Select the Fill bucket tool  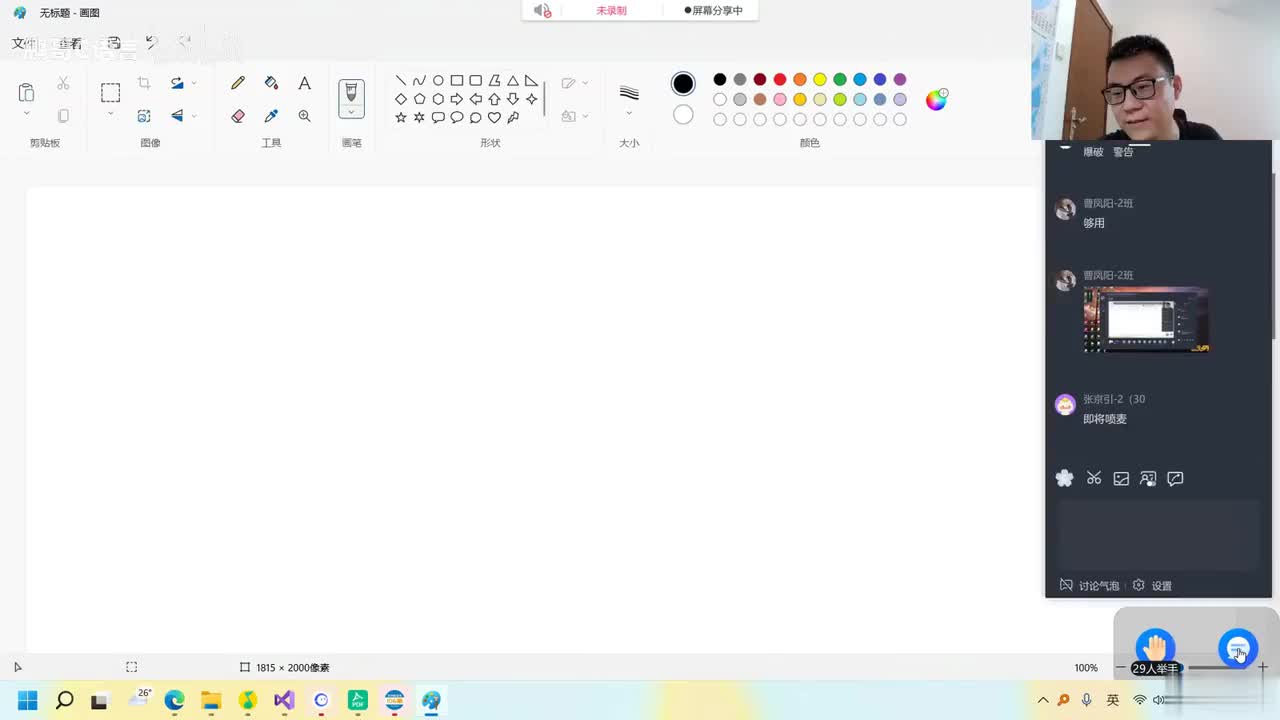[271, 83]
